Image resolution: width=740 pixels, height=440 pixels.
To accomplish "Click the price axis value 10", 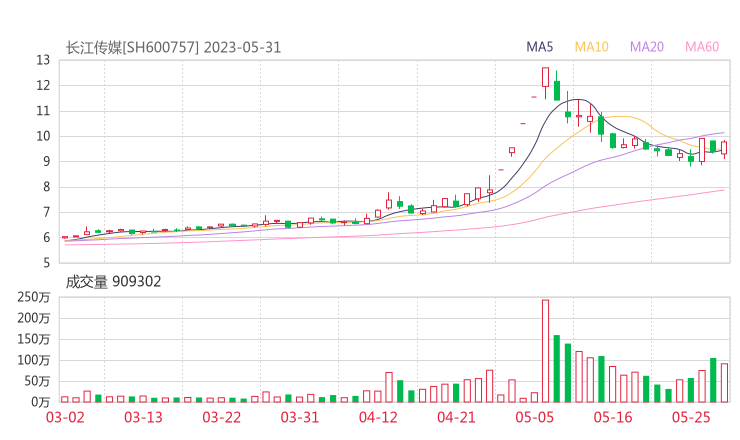I will (43, 136).
